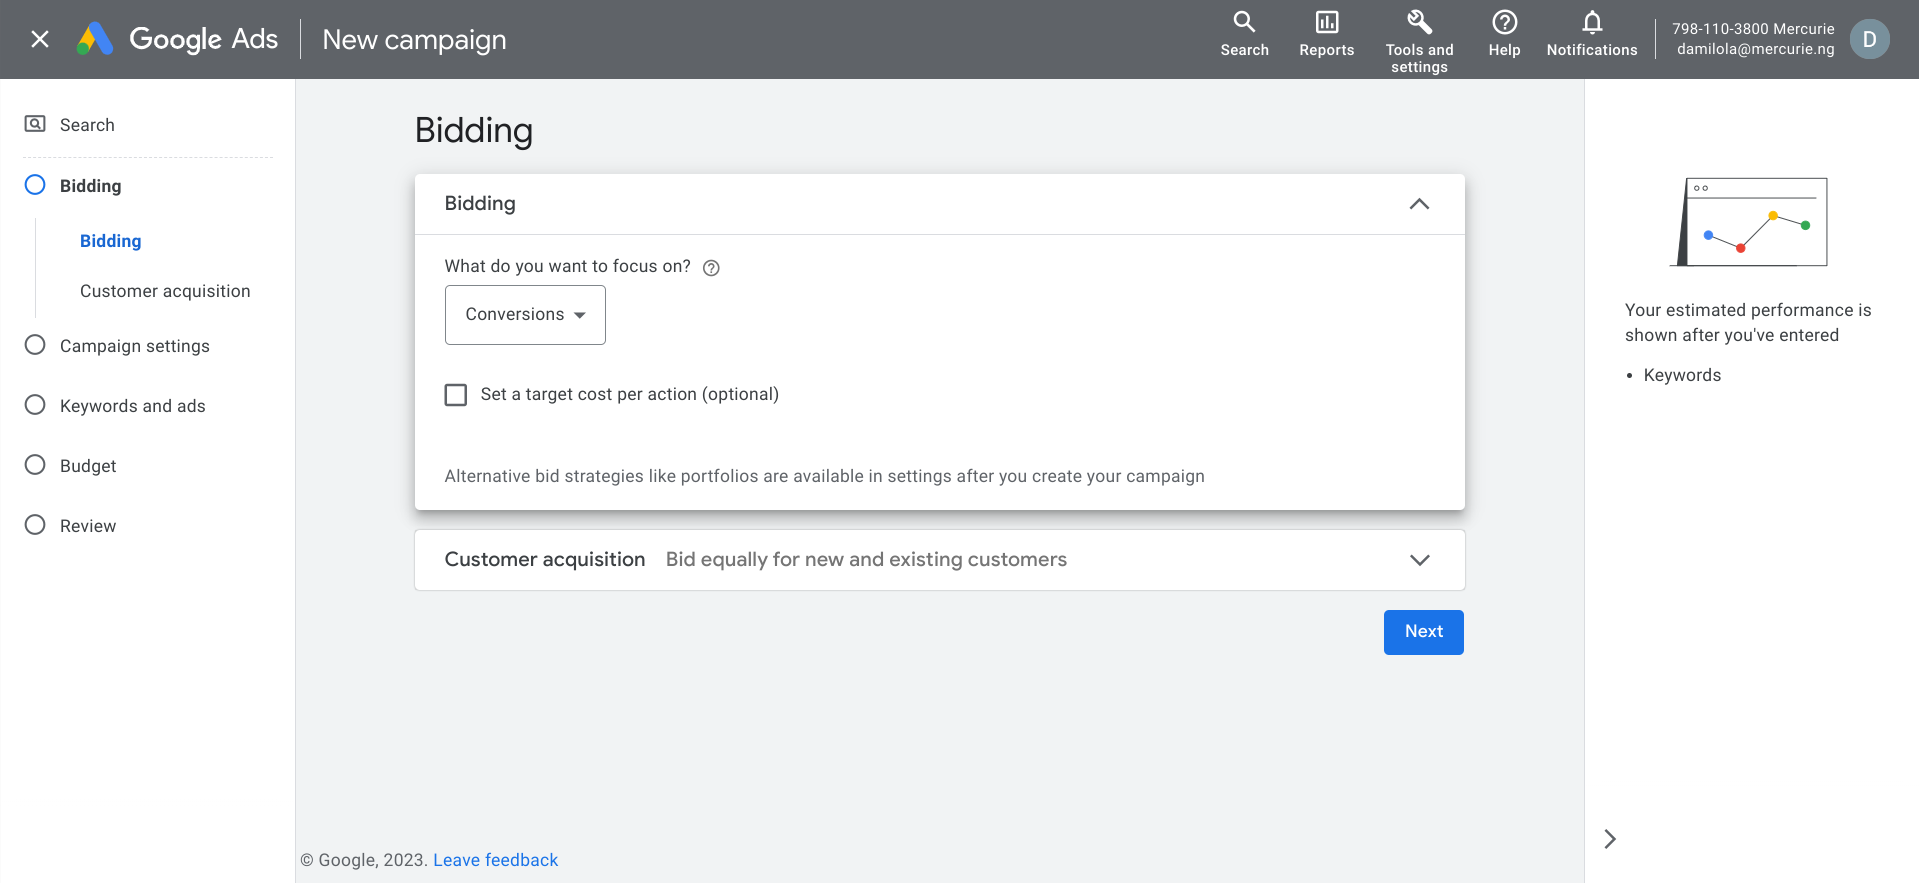Collapse the Bidding card
This screenshot has width=1919, height=883.
[x=1419, y=204]
